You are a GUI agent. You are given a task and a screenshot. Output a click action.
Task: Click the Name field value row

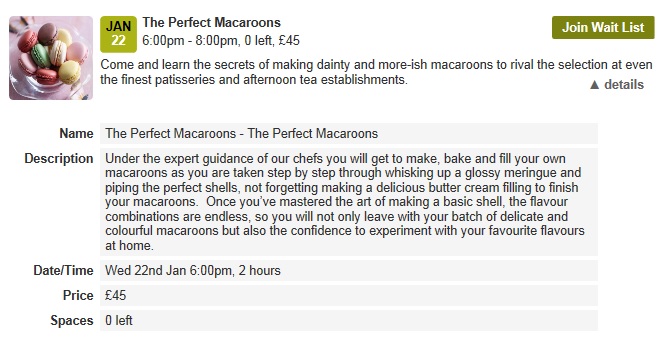(x=349, y=134)
